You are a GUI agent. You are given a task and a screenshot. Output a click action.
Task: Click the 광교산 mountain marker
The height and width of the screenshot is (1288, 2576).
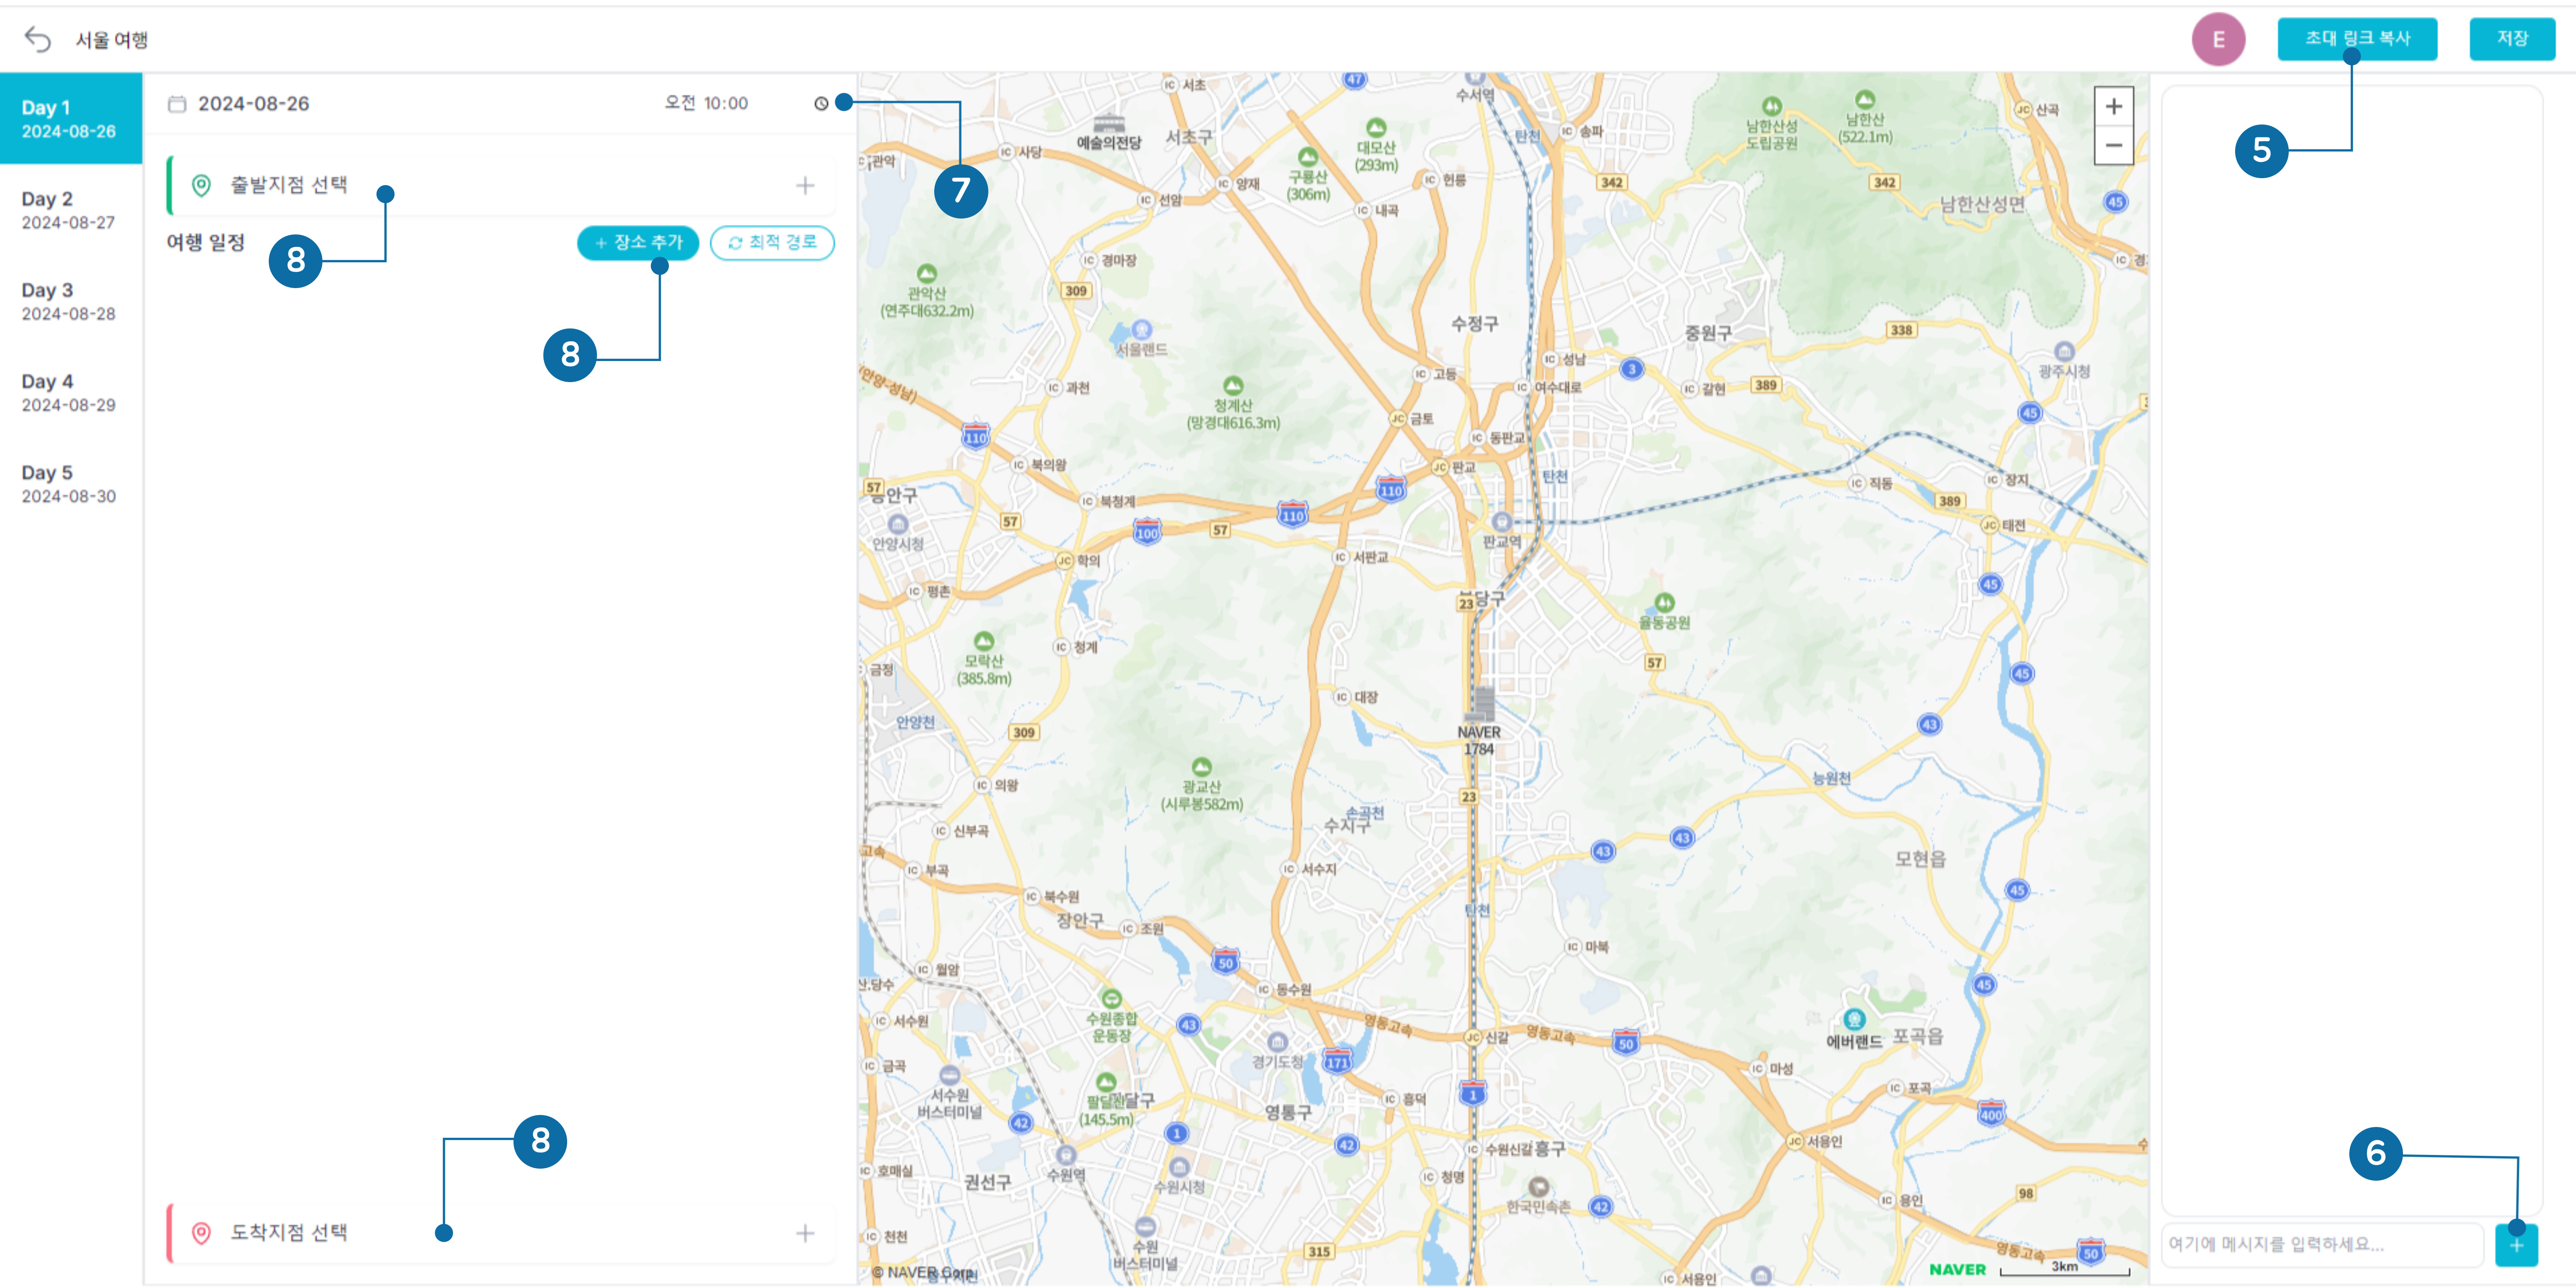1202,767
